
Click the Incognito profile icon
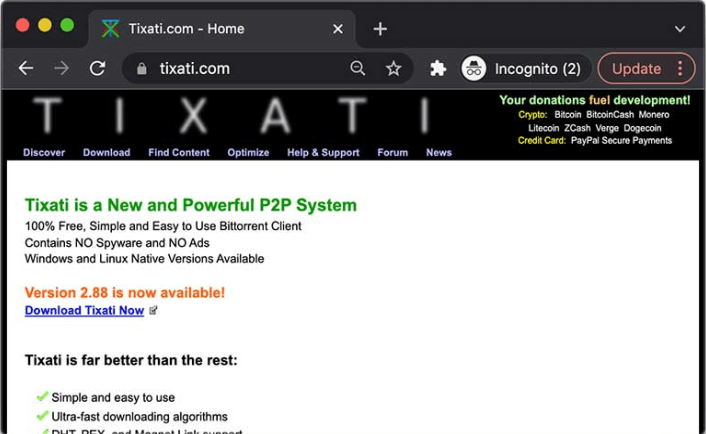473,69
